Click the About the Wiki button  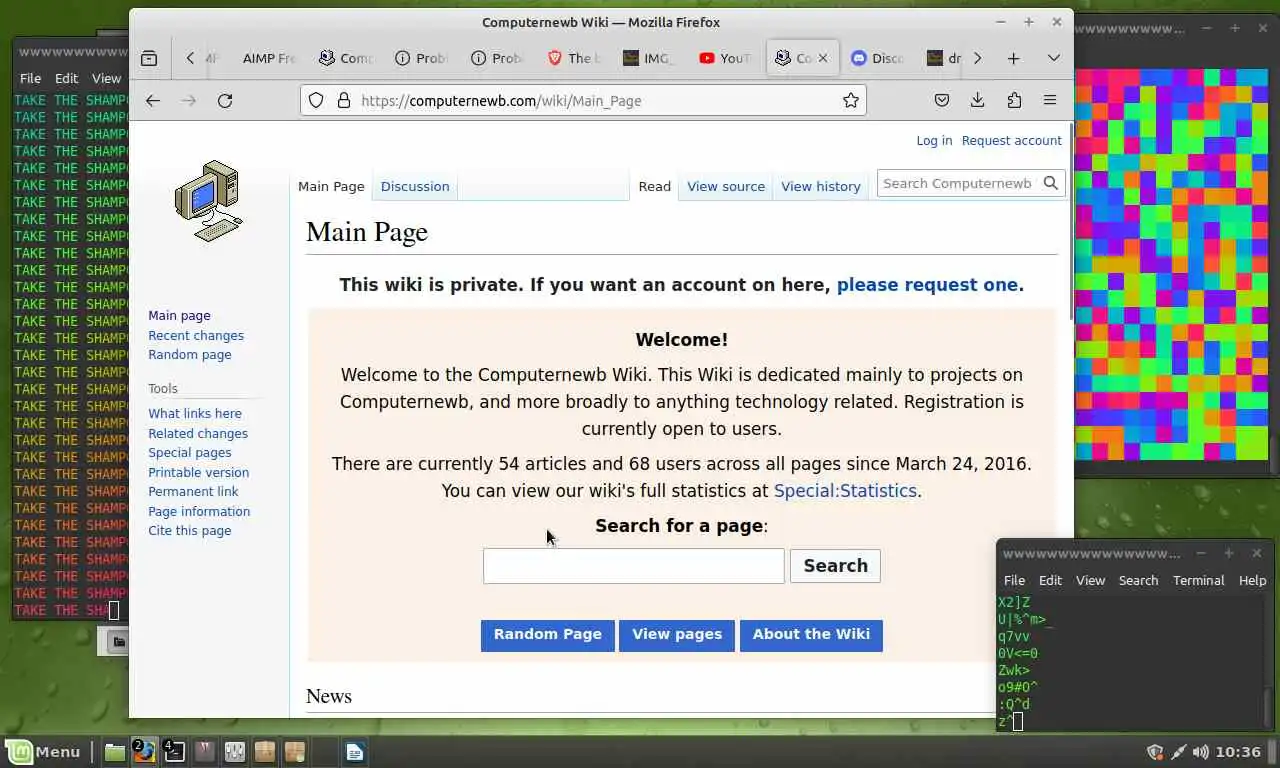click(811, 635)
